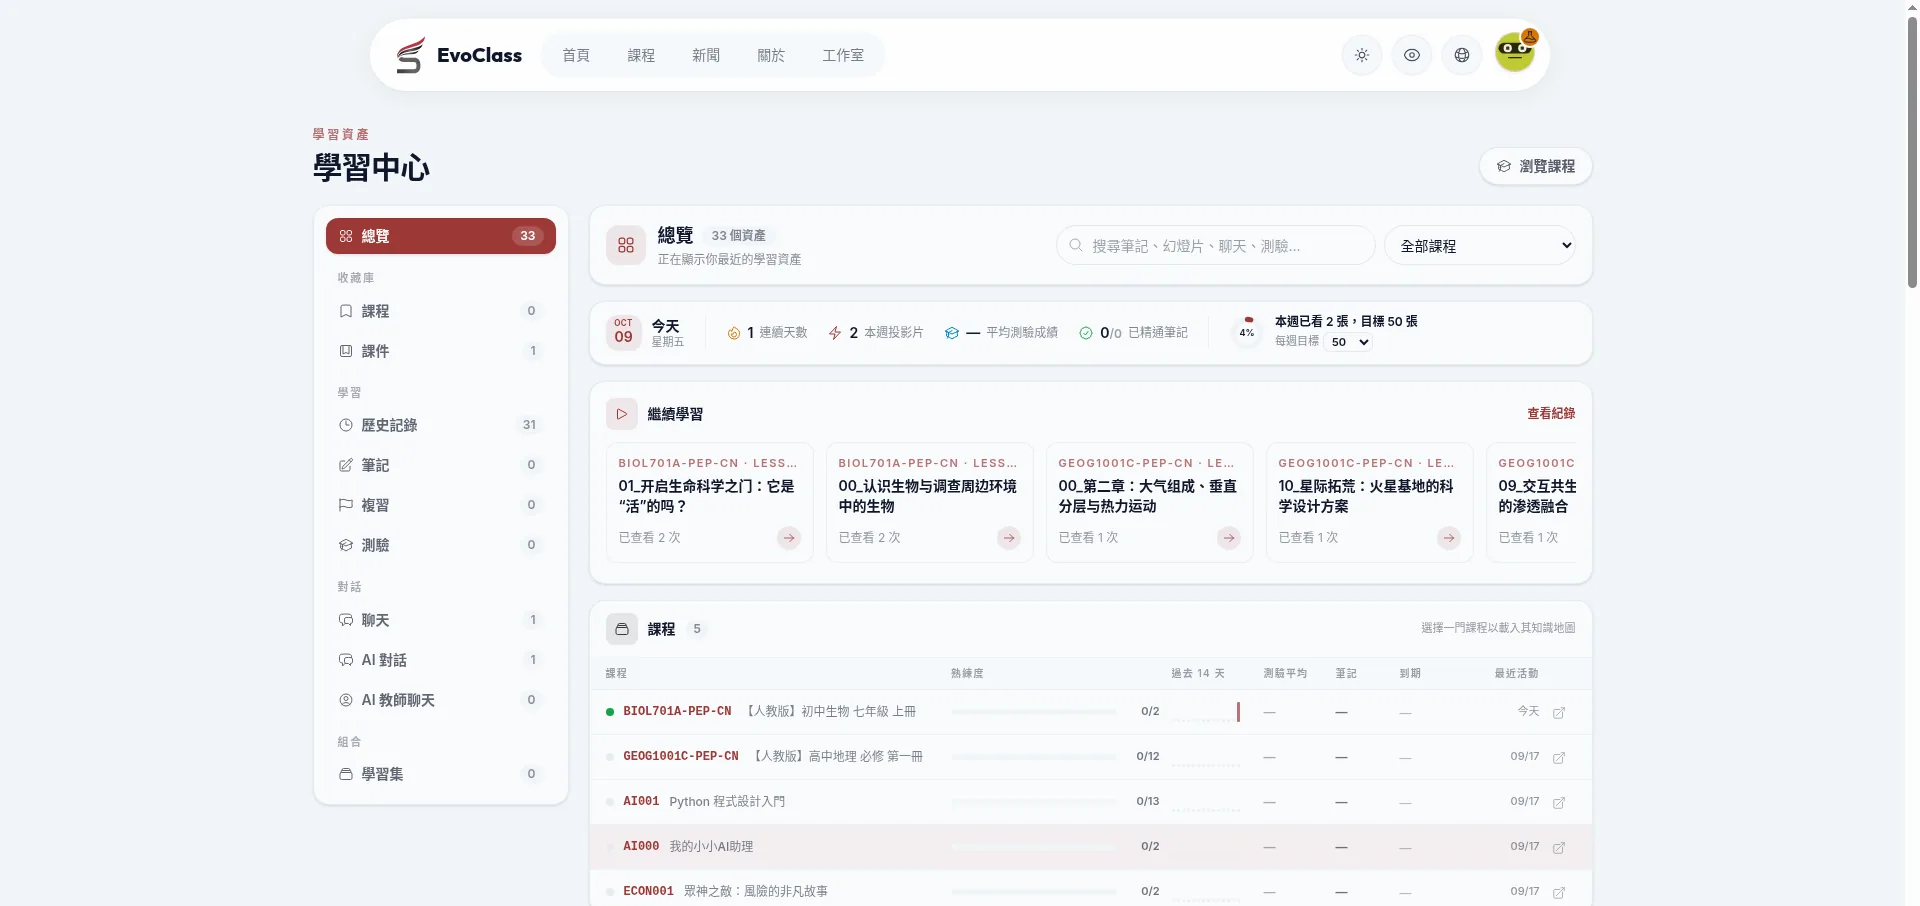This screenshot has width=1920, height=906.
Task: Open the language globe icon
Action: [x=1461, y=55]
